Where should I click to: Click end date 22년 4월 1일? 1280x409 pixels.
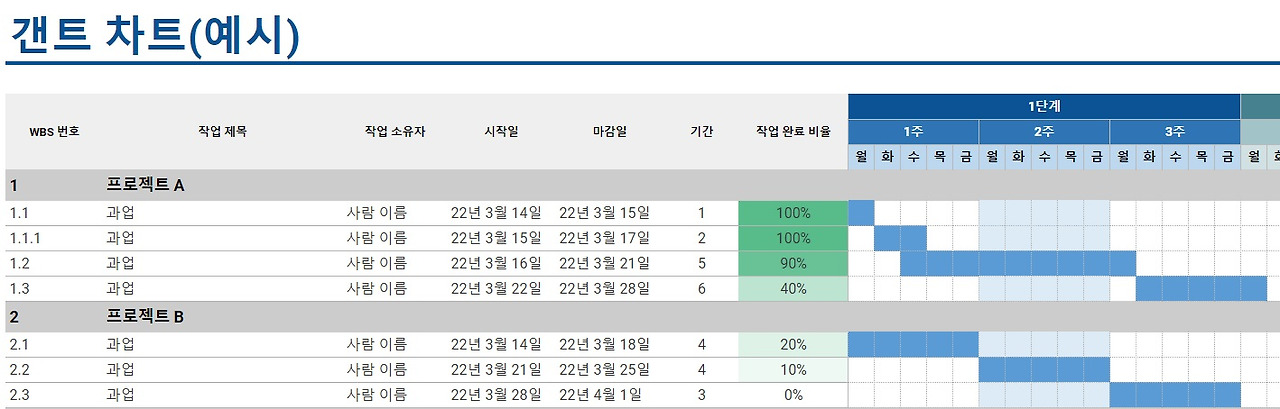(x=600, y=395)
